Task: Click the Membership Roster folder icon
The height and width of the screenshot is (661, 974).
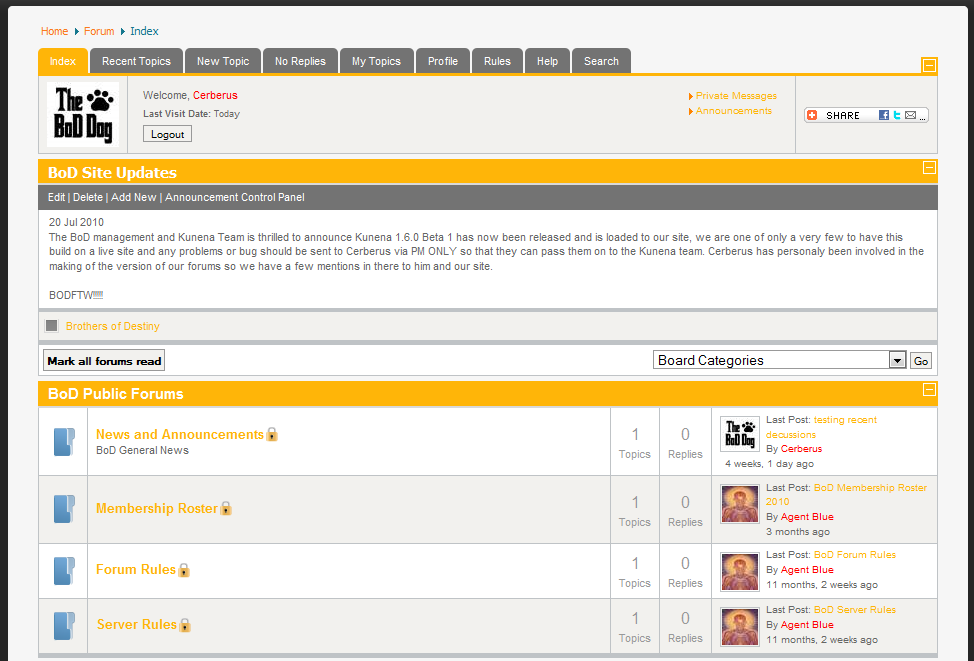Action: (x=64, y=509)
